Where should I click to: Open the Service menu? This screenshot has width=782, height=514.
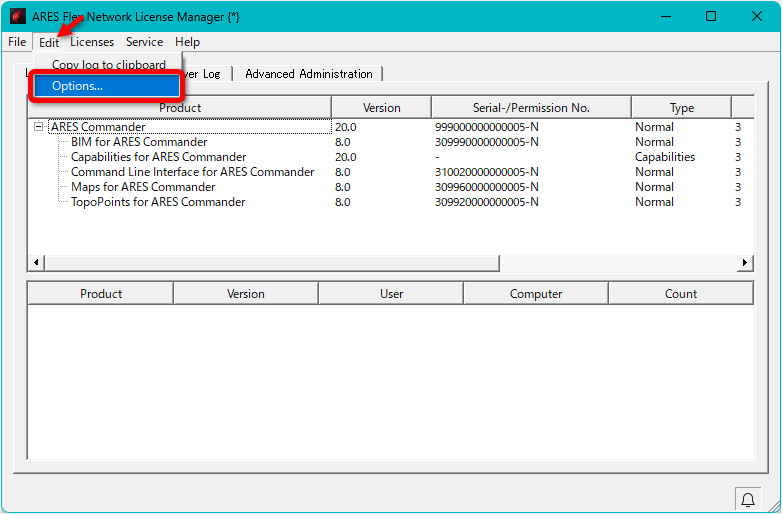tap(144, 42)
